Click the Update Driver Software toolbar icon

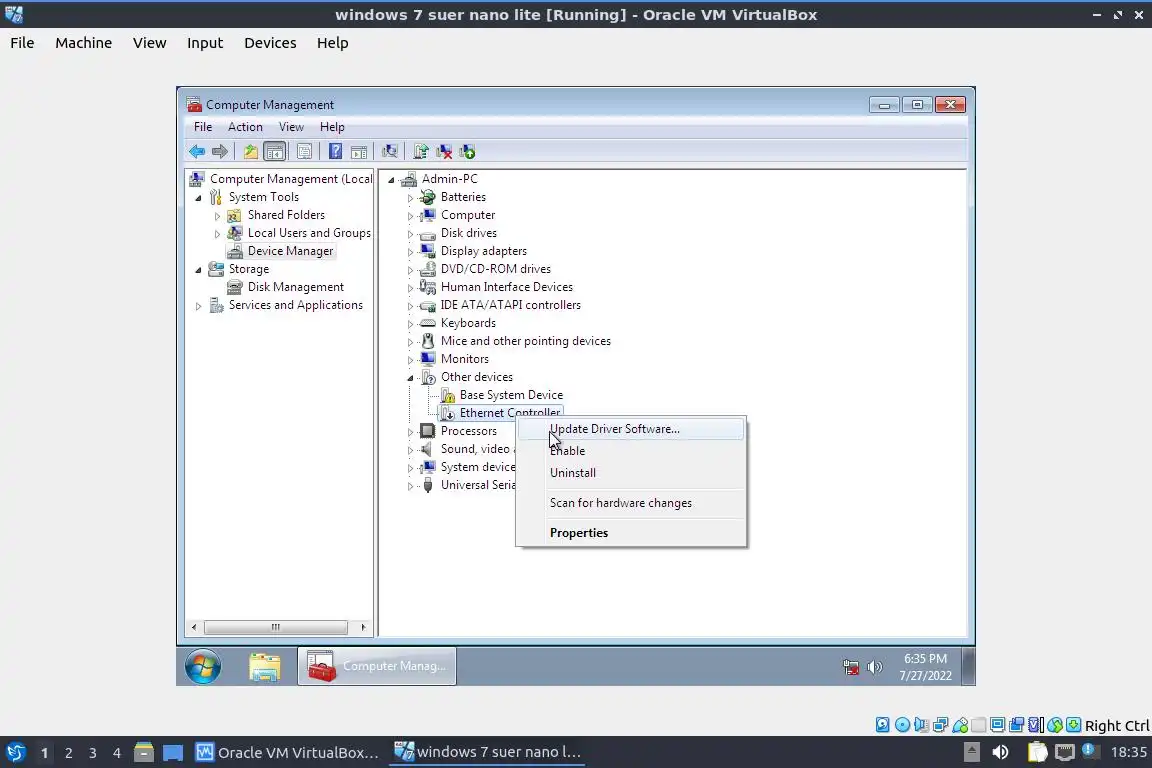tap(420, 151)
